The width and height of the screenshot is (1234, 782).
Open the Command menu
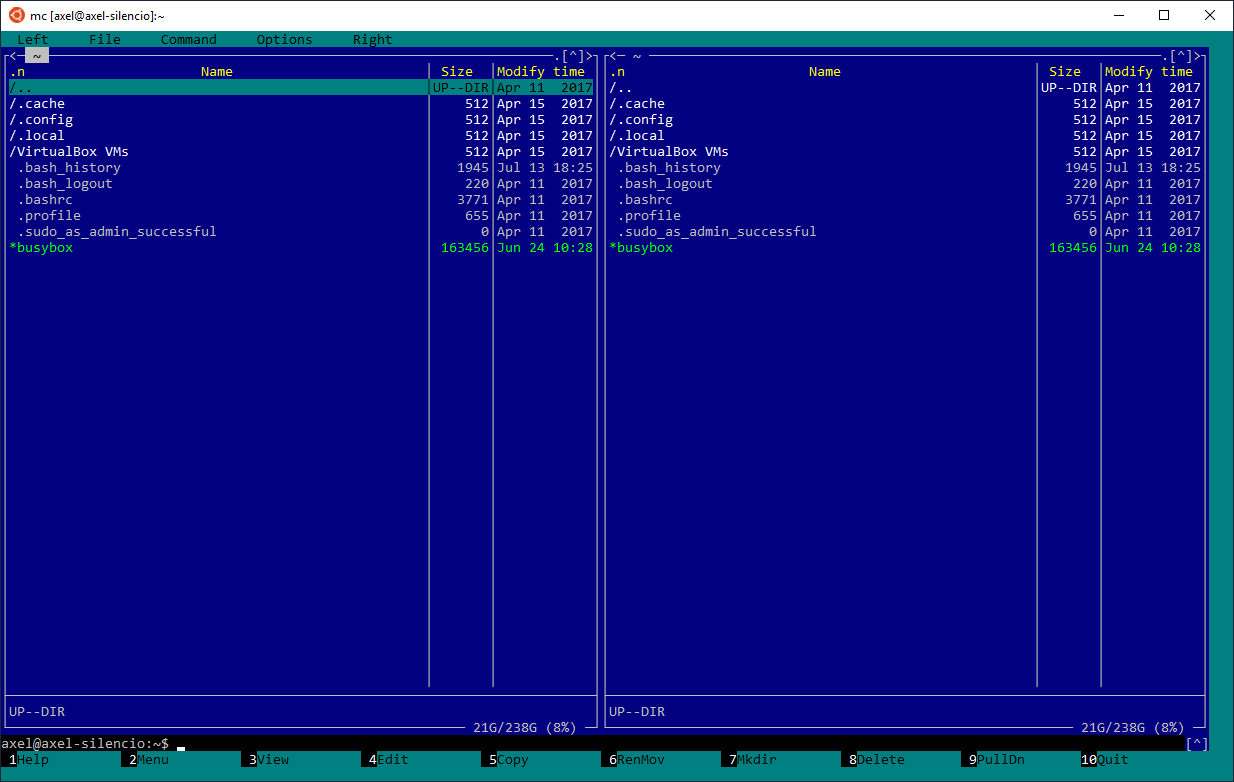(x=189, y=40)
